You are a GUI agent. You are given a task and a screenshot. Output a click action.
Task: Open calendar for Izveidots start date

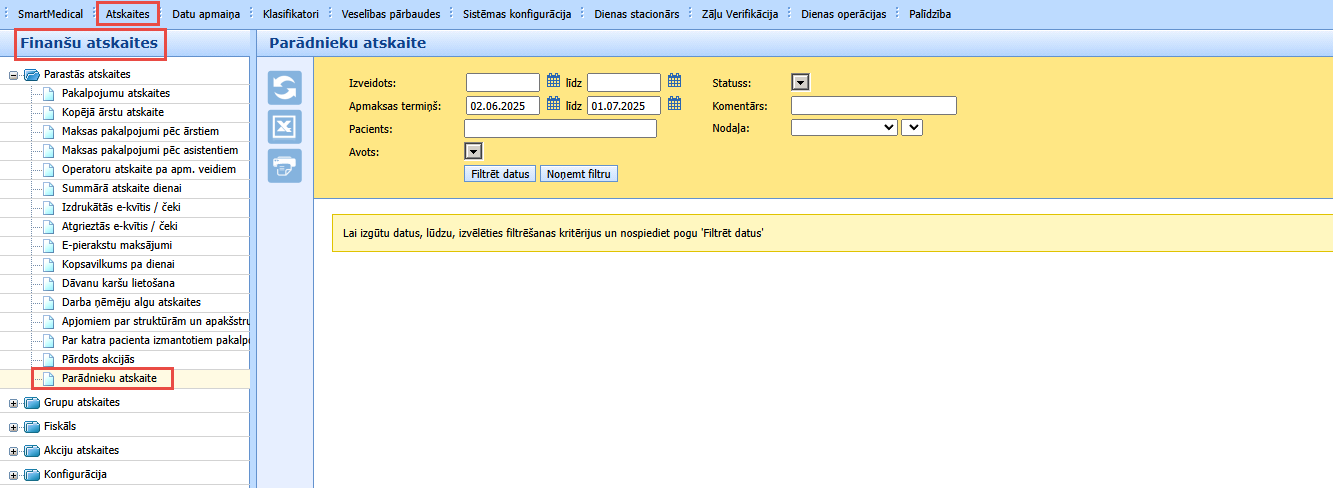(x=554, y=81)
